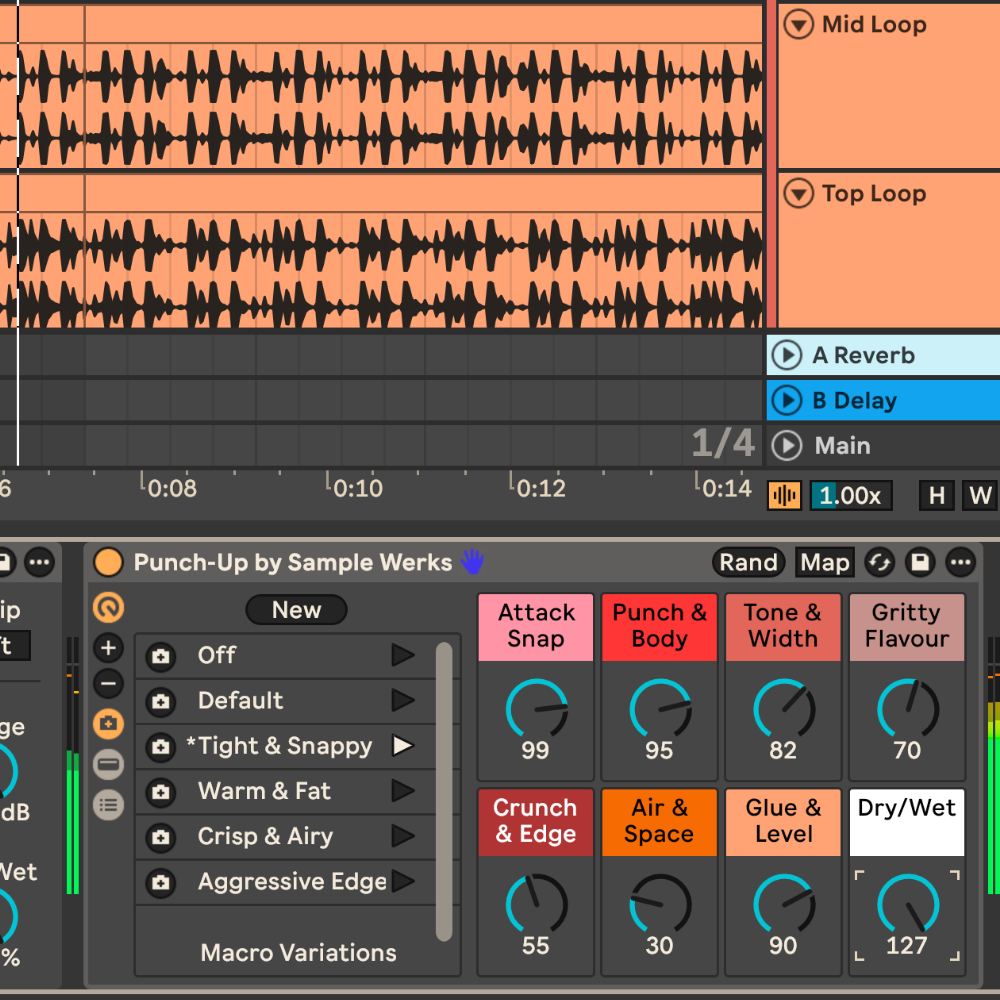The width and height of the screenshot is (1000, 1000).
Task: Create a New macro variation
Action: (x=296, y=610)
